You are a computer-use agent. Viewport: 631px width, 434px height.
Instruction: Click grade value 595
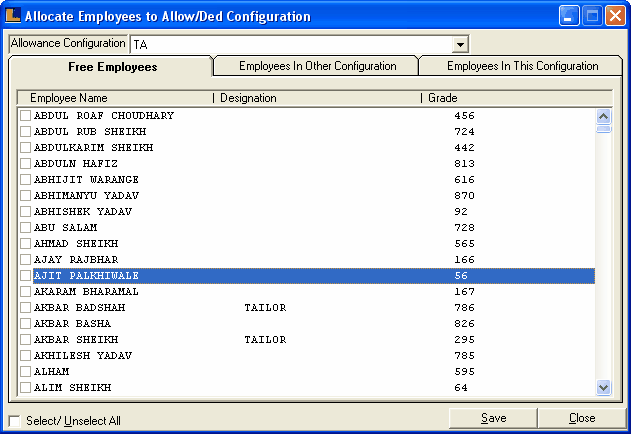(x=464, y=372)
